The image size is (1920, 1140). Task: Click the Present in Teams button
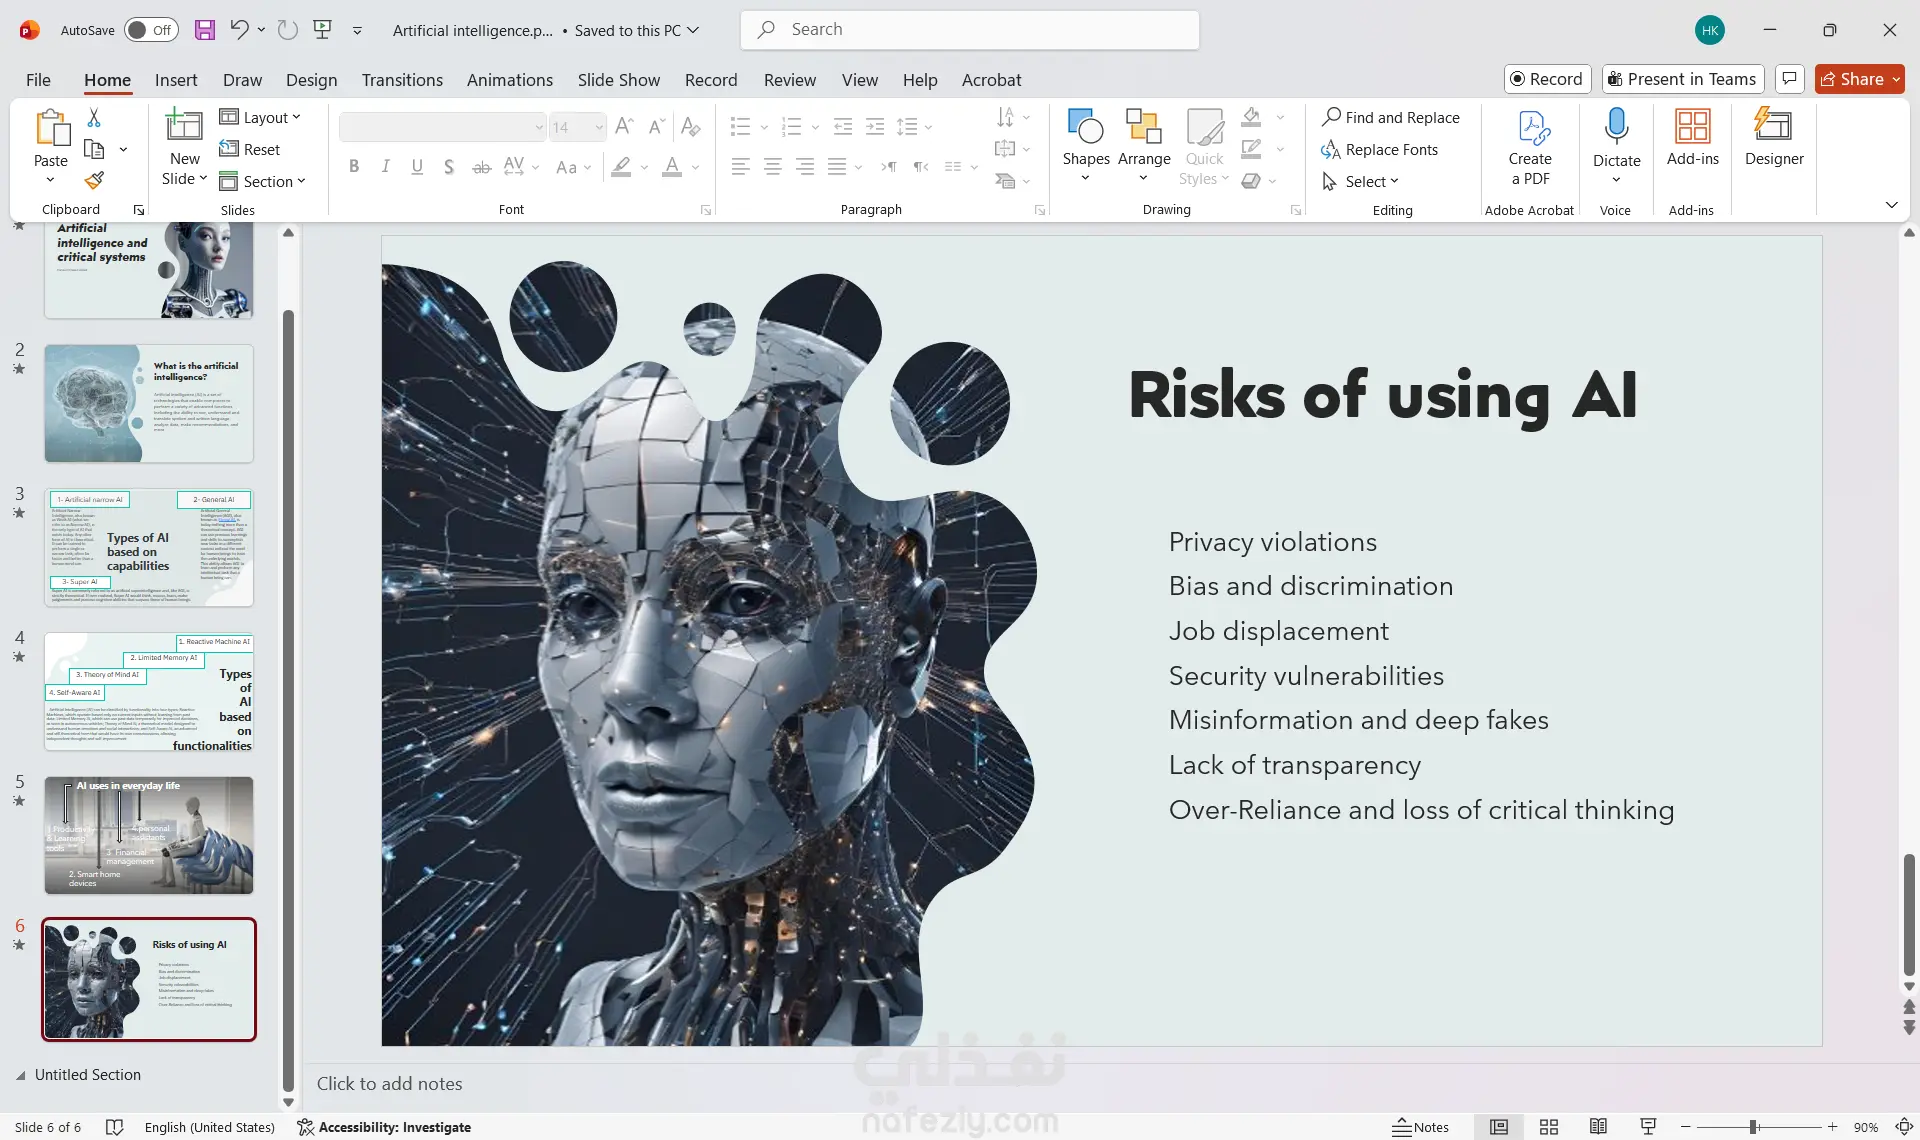coord(1682,79)
